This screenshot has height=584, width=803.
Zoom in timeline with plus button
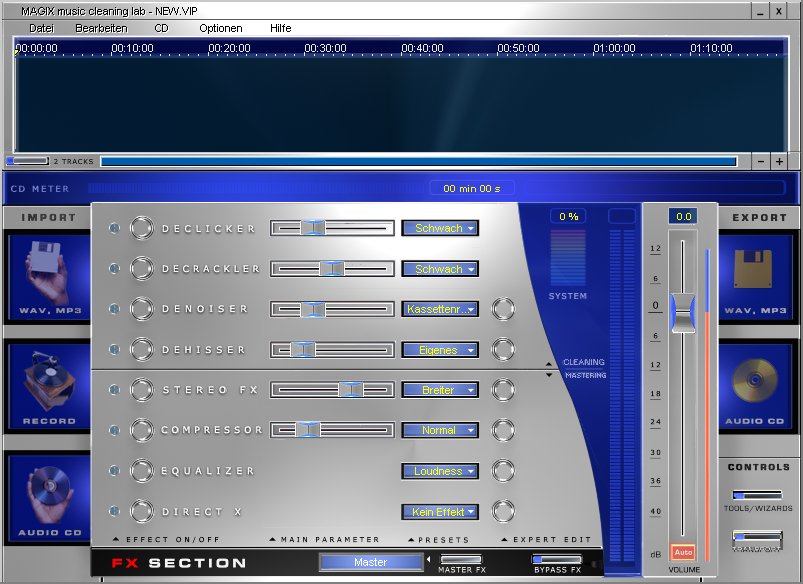[779, 161]
